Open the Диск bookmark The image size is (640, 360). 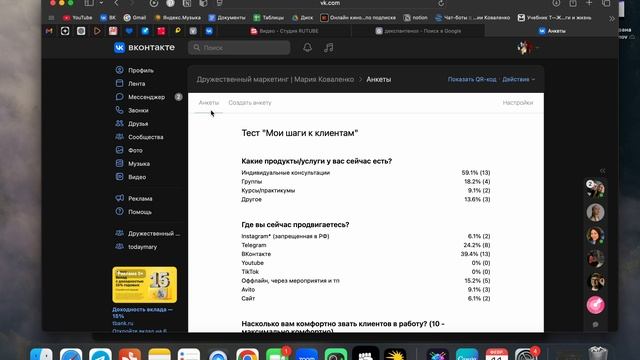302,18
